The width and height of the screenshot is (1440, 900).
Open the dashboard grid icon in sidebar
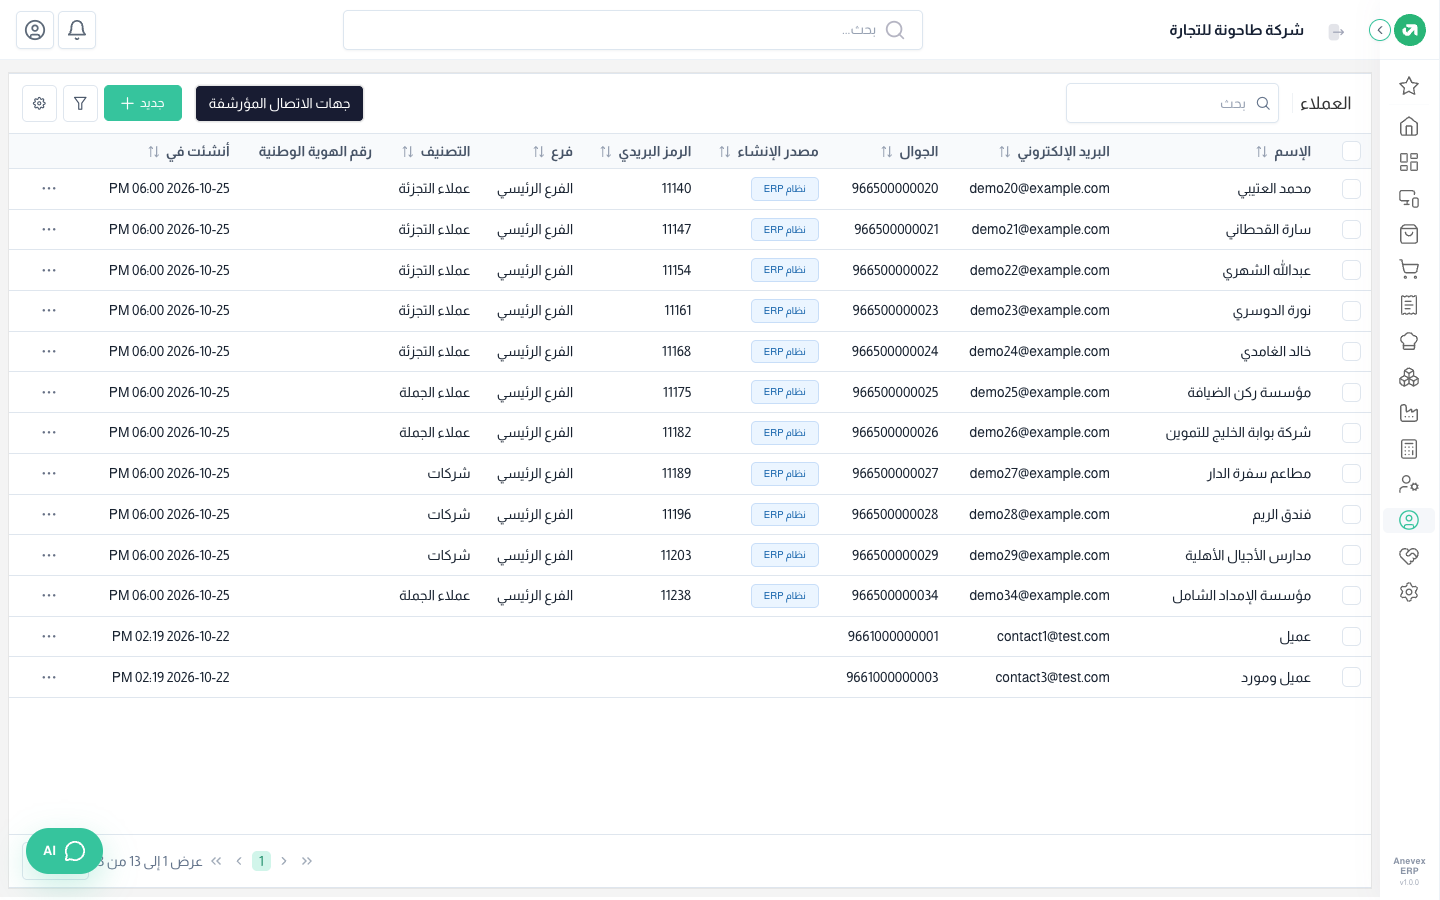coord(1409,162)
